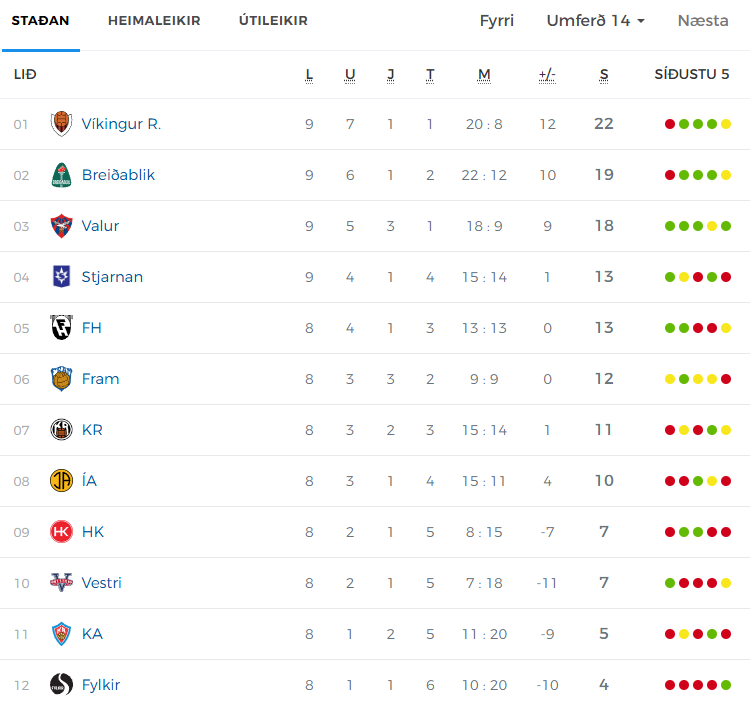Click the HK red circle logo
Screen dimensions: 750x709
click(61, 532)
